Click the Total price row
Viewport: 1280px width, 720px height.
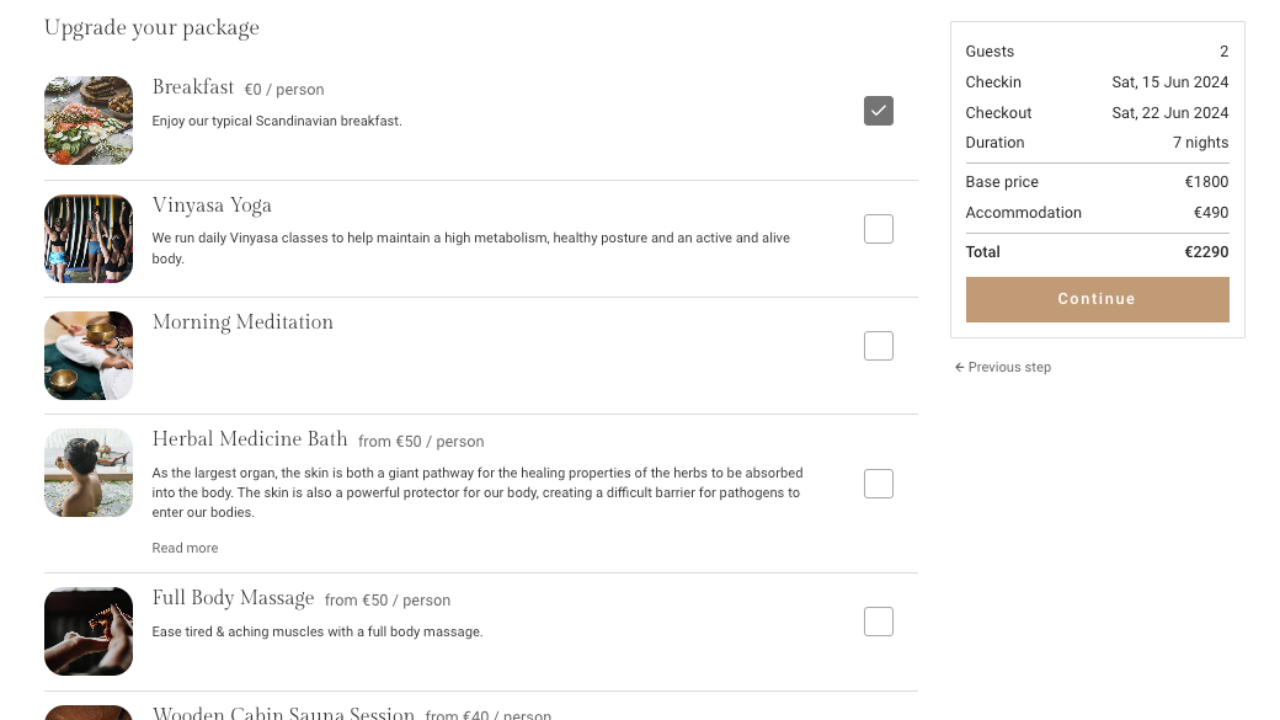click(x=1097, y=252)
